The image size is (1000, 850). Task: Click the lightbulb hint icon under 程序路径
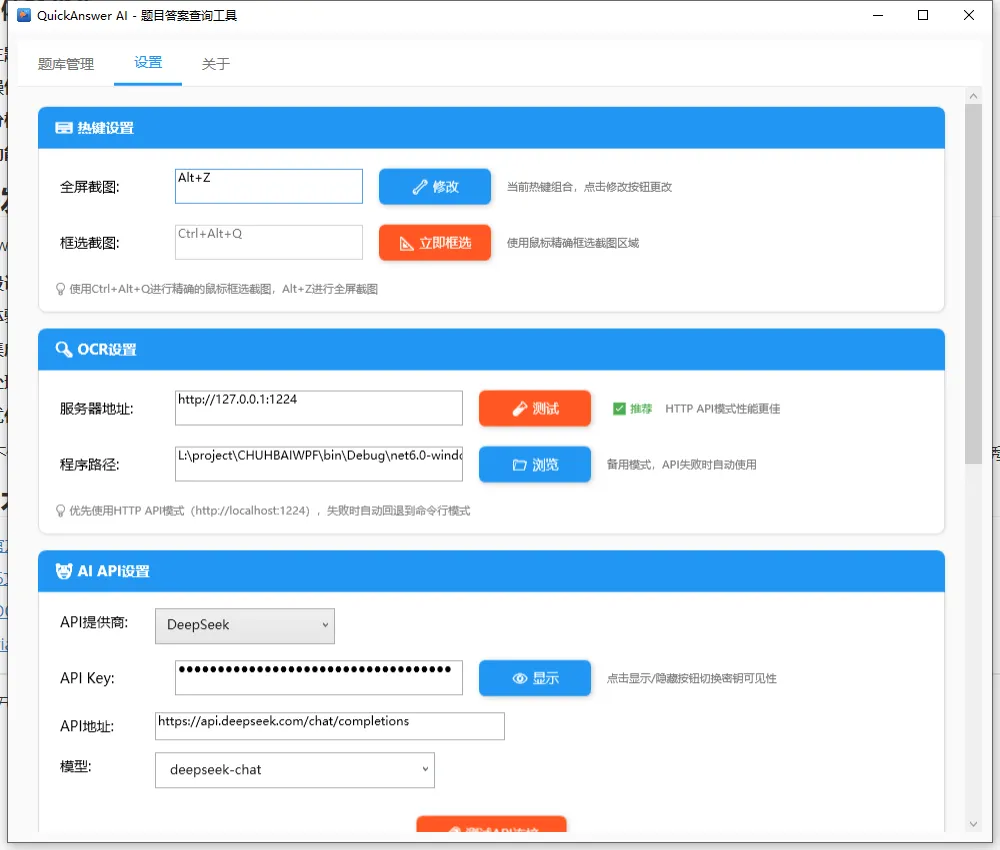point(60,511)
